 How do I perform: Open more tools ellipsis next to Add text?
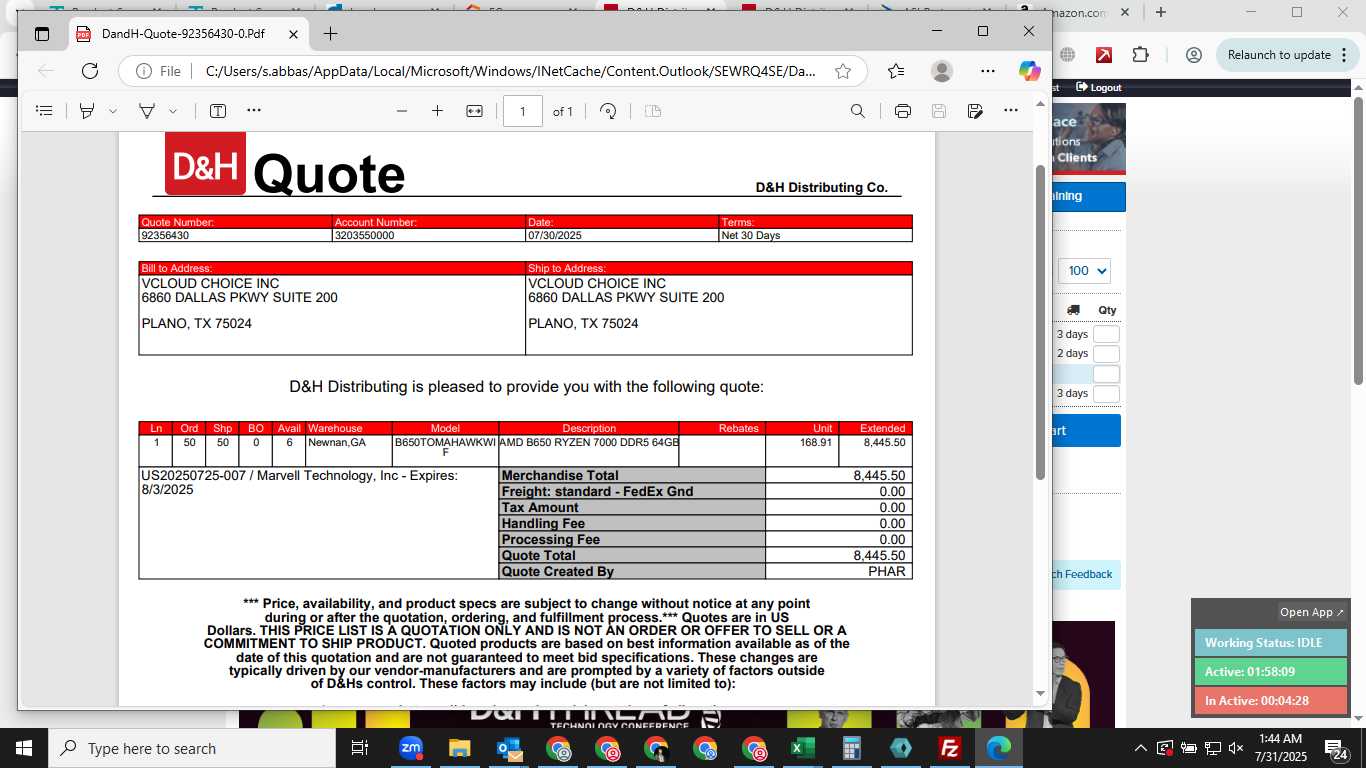(x=254, y=111)
